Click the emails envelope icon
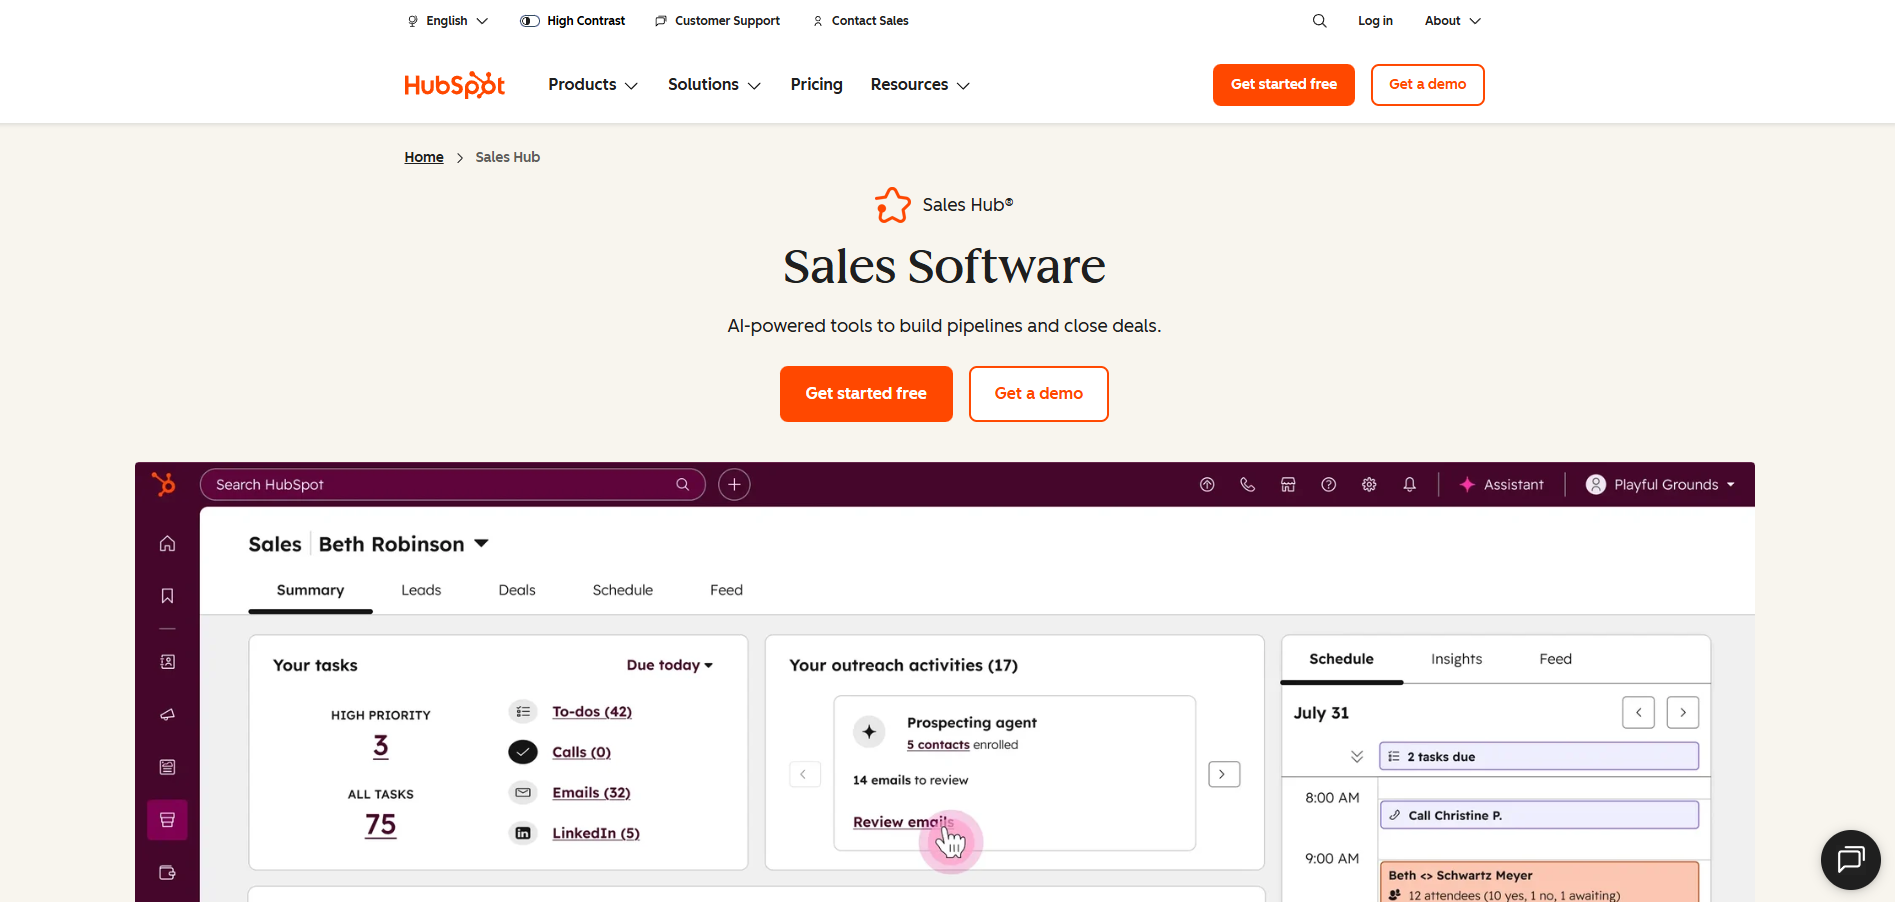Image resolution: width=1895 pixels, height=902 pixels. [523, 792]
